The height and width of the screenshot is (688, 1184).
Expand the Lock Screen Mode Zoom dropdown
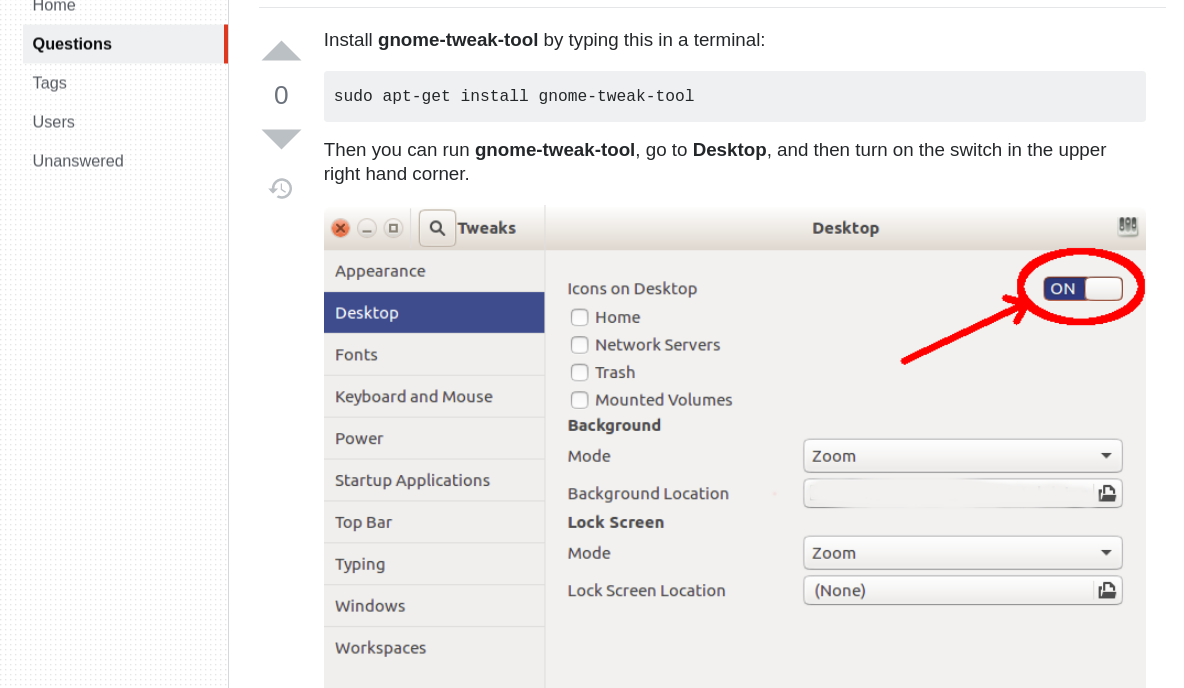[x=963, y=553]
